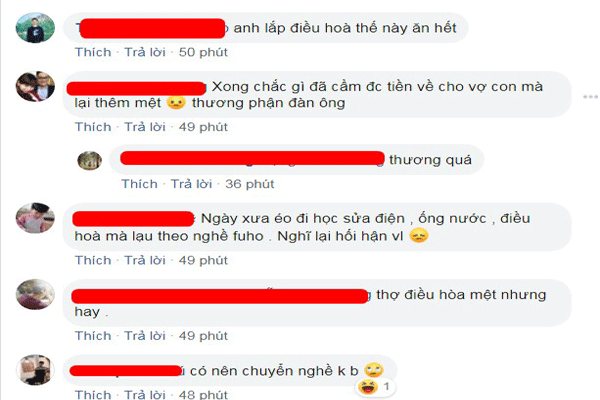The width and height of the screenshot is (600, 400).
Task: Click Thích under the 'thương phận đàn ông' comment
Action: (x=93, y=127)
